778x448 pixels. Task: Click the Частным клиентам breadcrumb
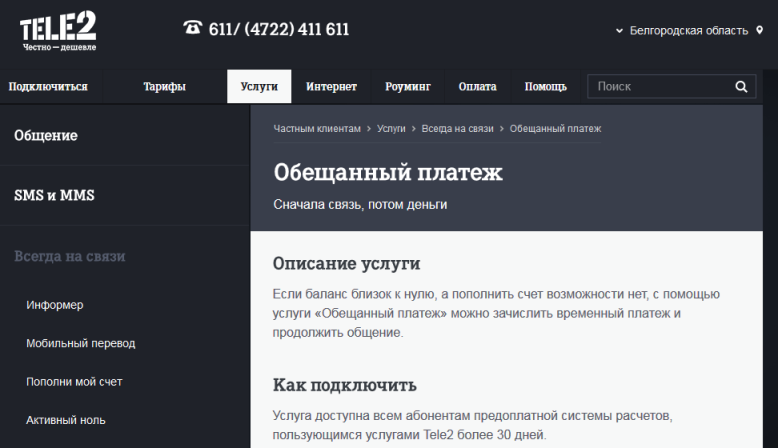click(x=317, y=129)
